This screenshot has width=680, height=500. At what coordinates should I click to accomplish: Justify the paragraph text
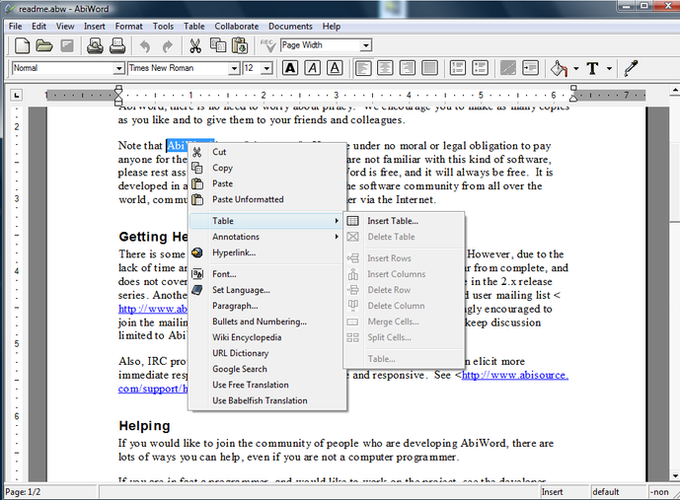(429, 68)
